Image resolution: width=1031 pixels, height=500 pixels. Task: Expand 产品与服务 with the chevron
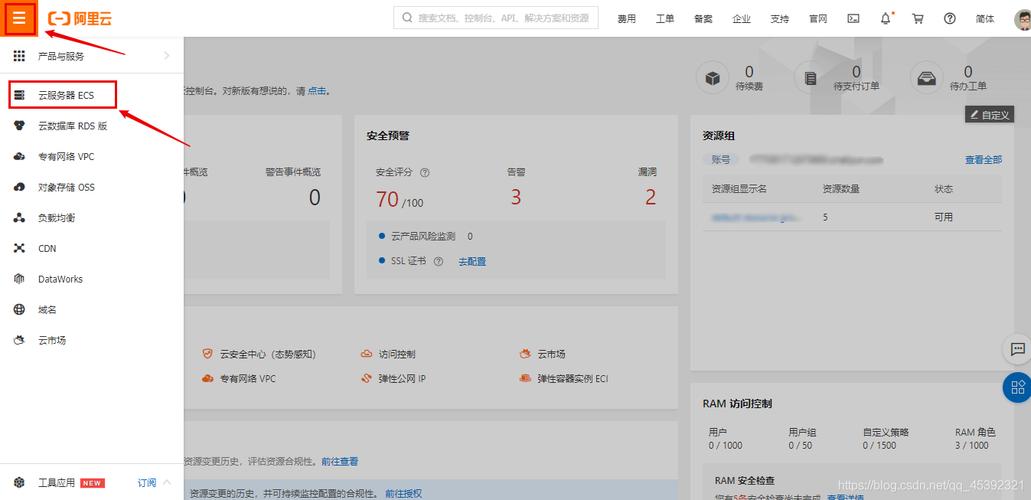[x=166, y=56]
